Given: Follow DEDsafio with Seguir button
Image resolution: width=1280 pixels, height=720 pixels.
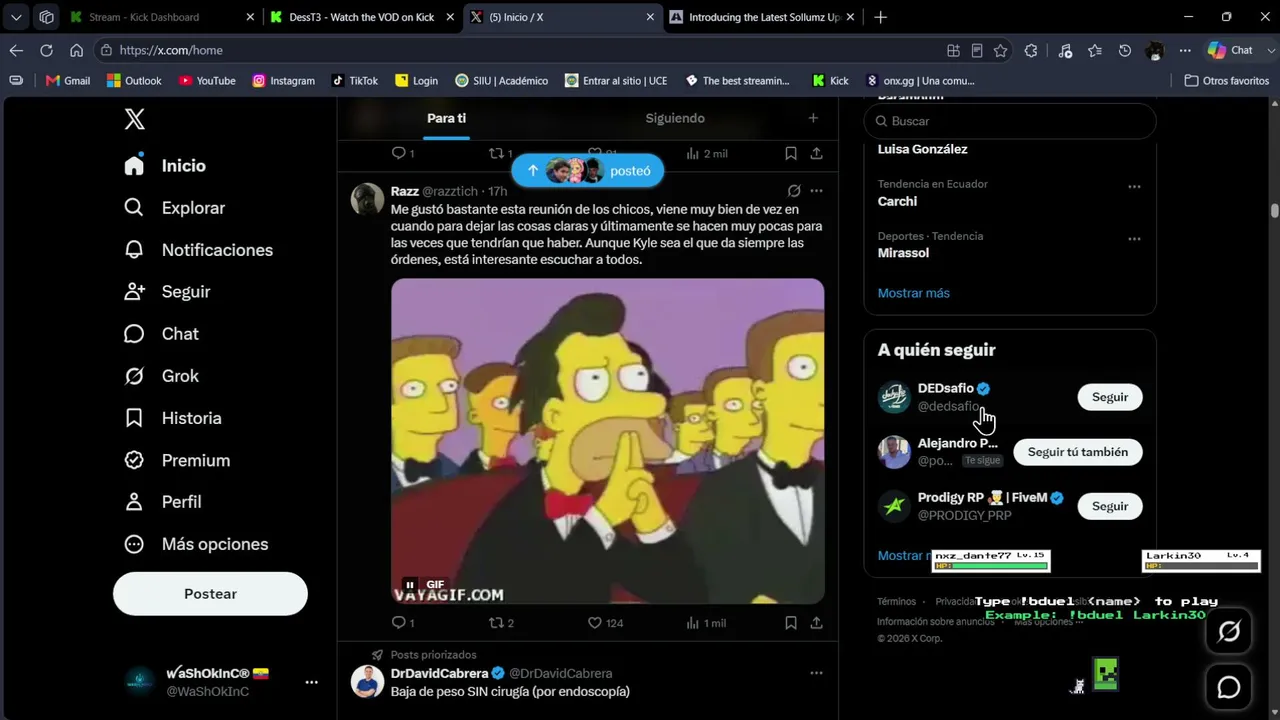Looking at the screenshot, I should pos(1110,397).
